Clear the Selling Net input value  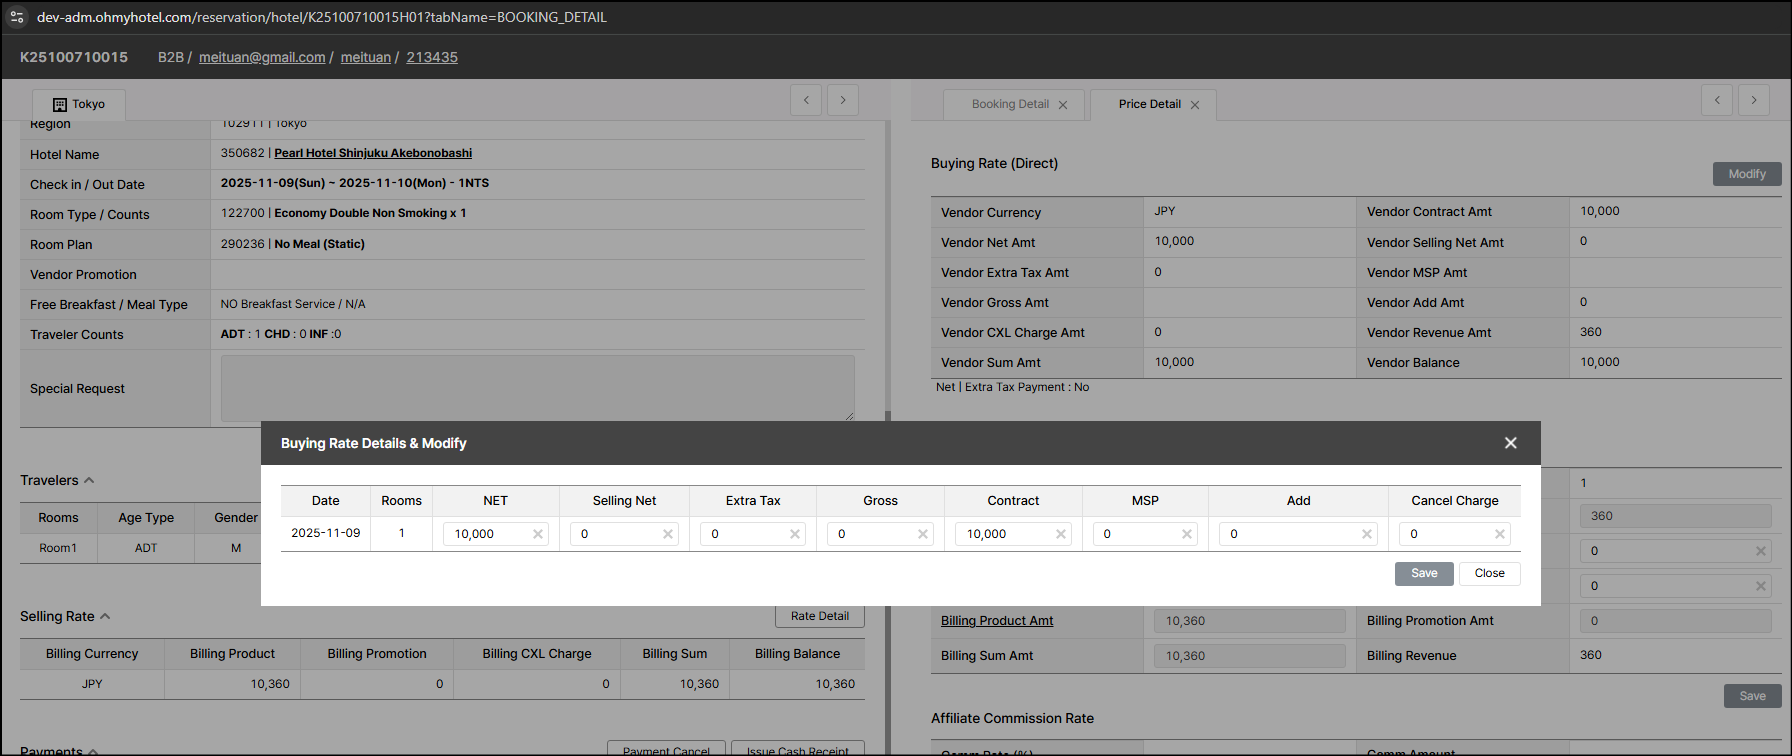(667, 534)
